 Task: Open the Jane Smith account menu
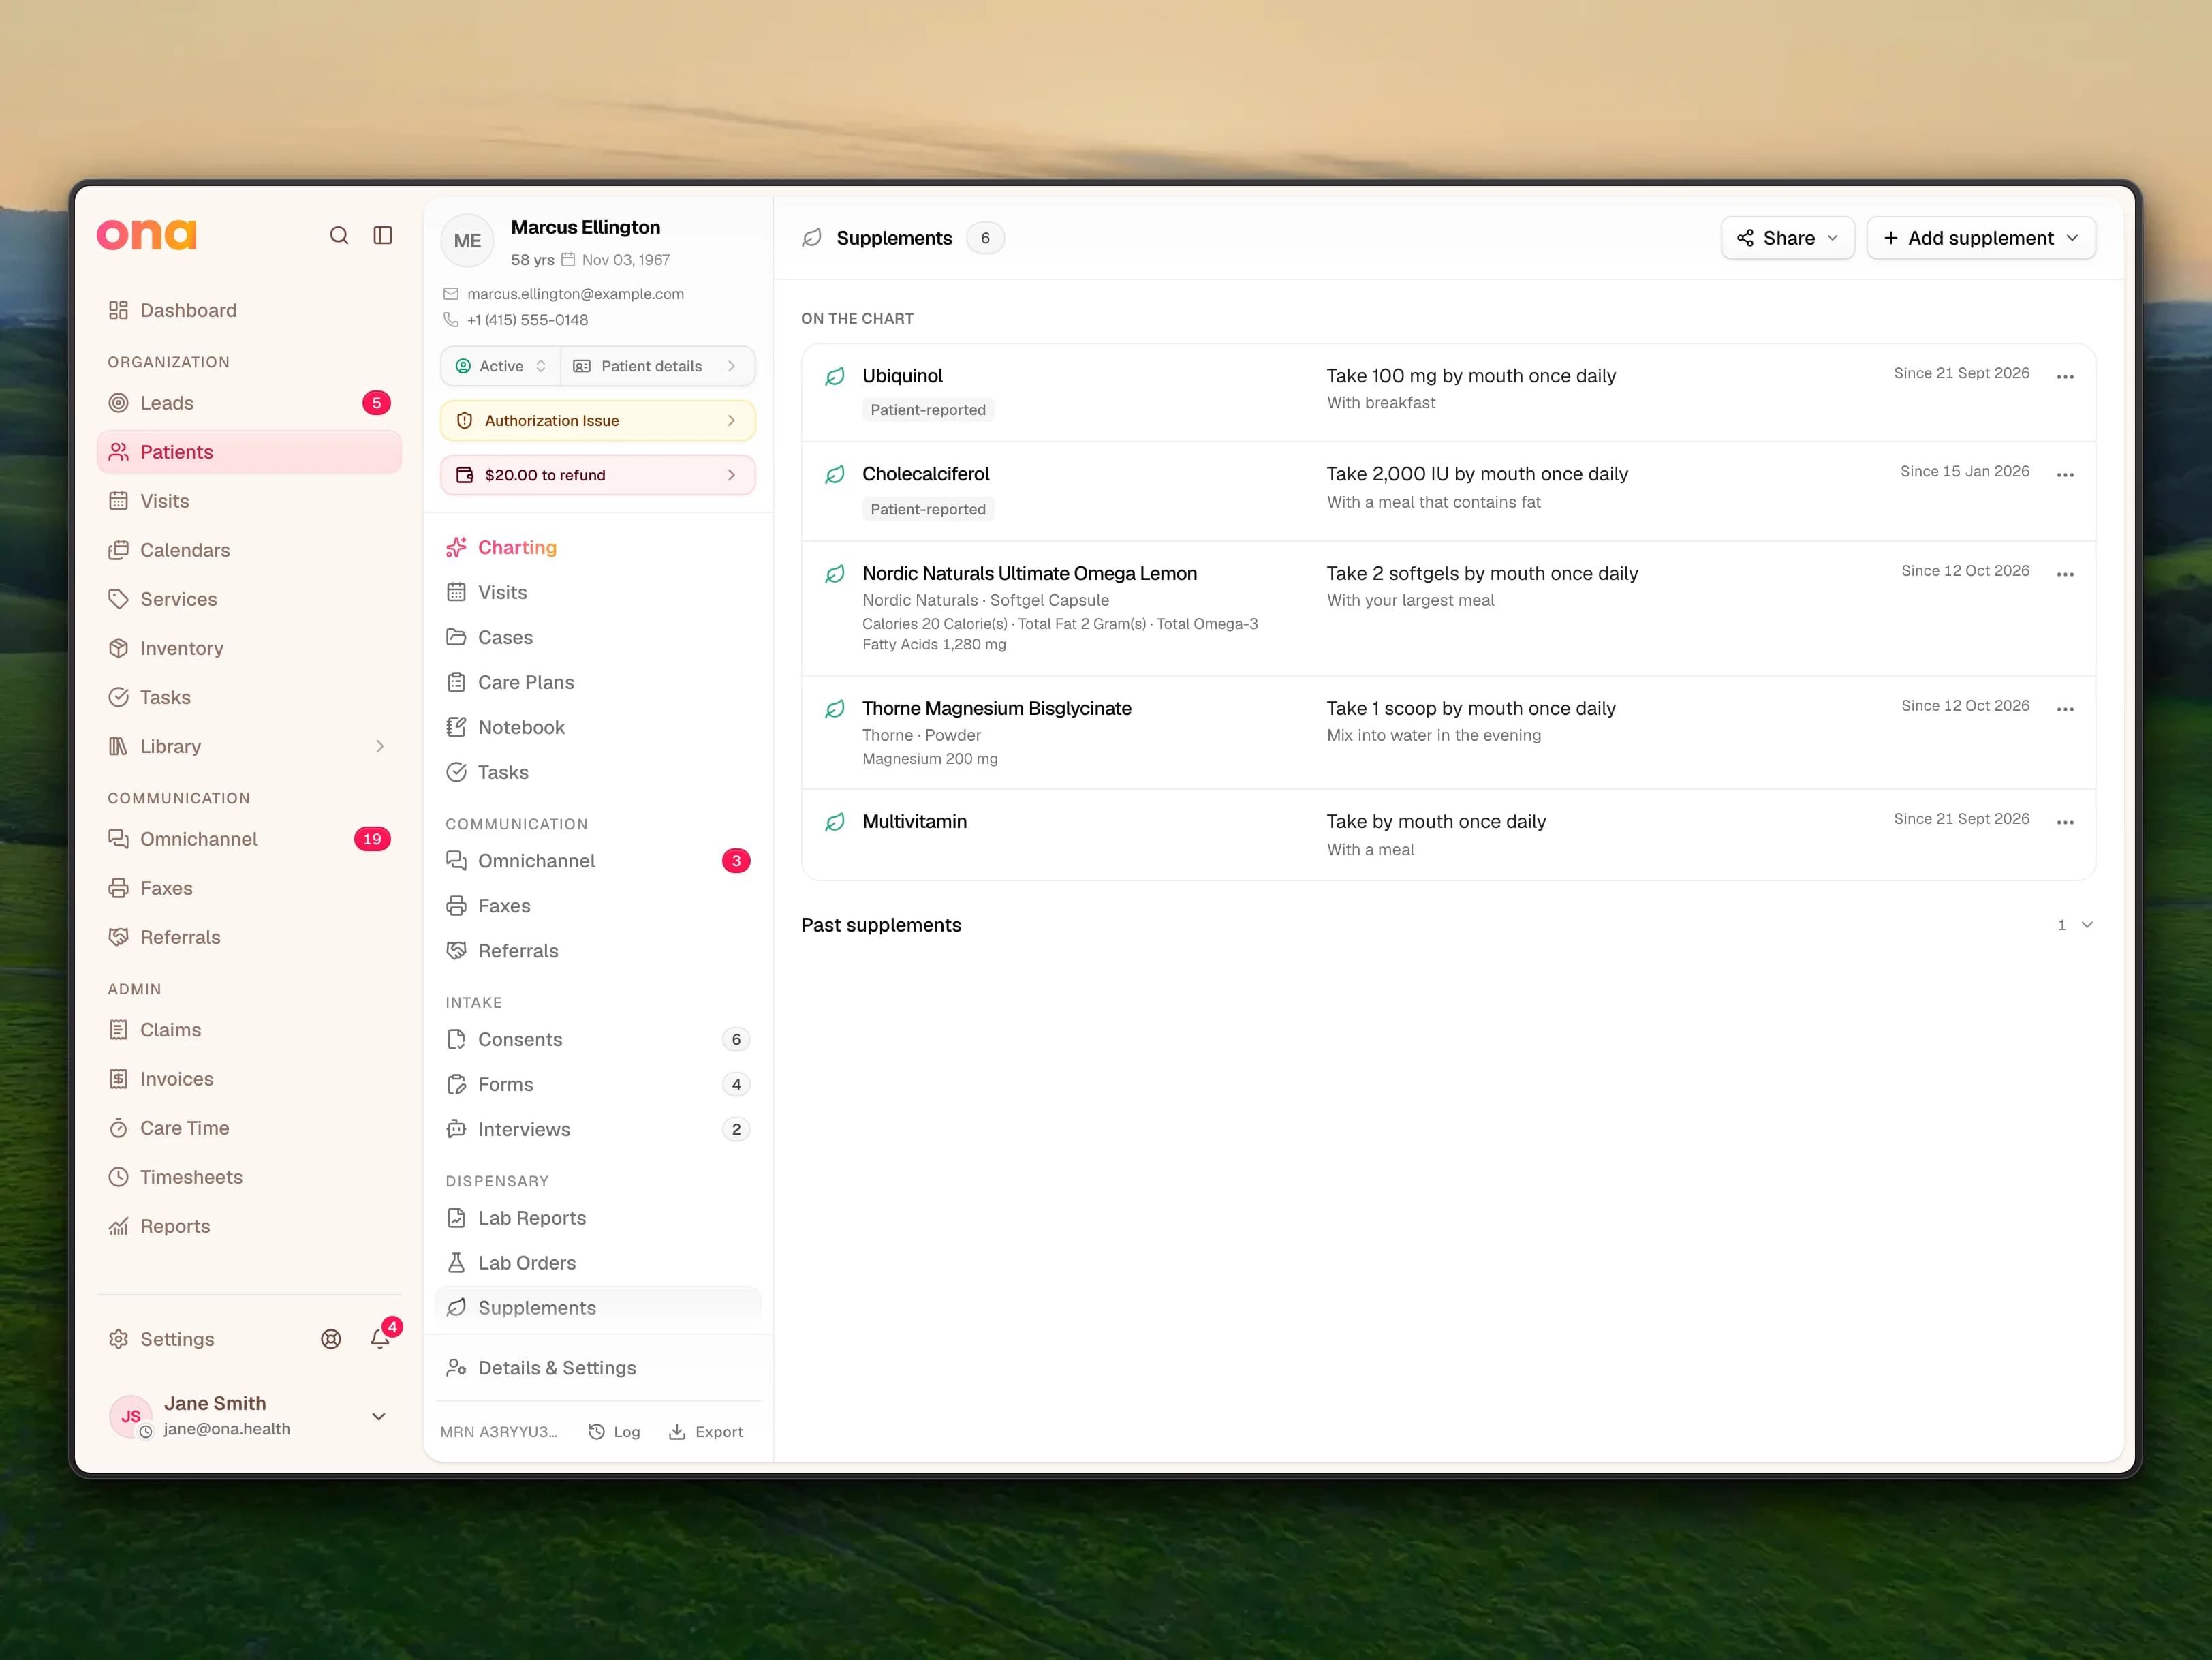(x=249, y=1416)
